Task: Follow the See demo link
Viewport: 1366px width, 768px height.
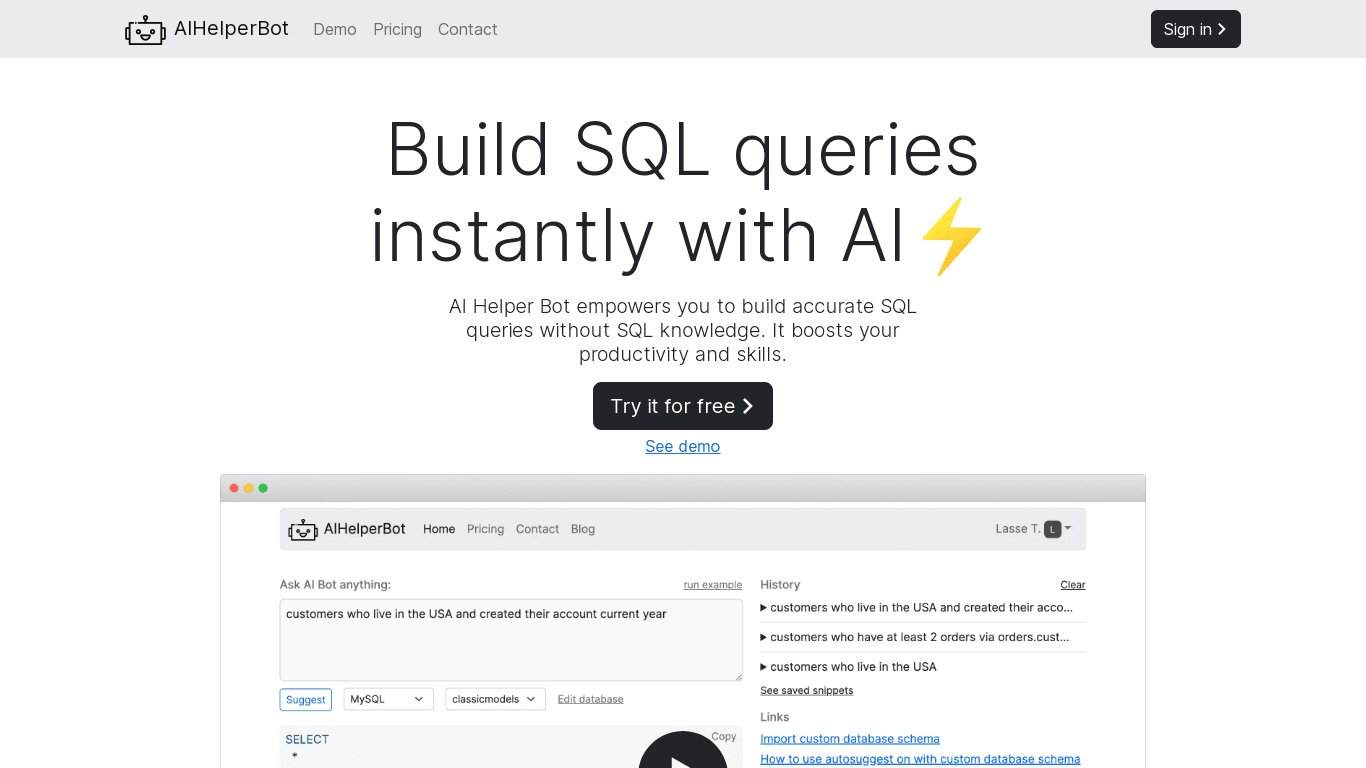Action: click(x=682, y=446)
